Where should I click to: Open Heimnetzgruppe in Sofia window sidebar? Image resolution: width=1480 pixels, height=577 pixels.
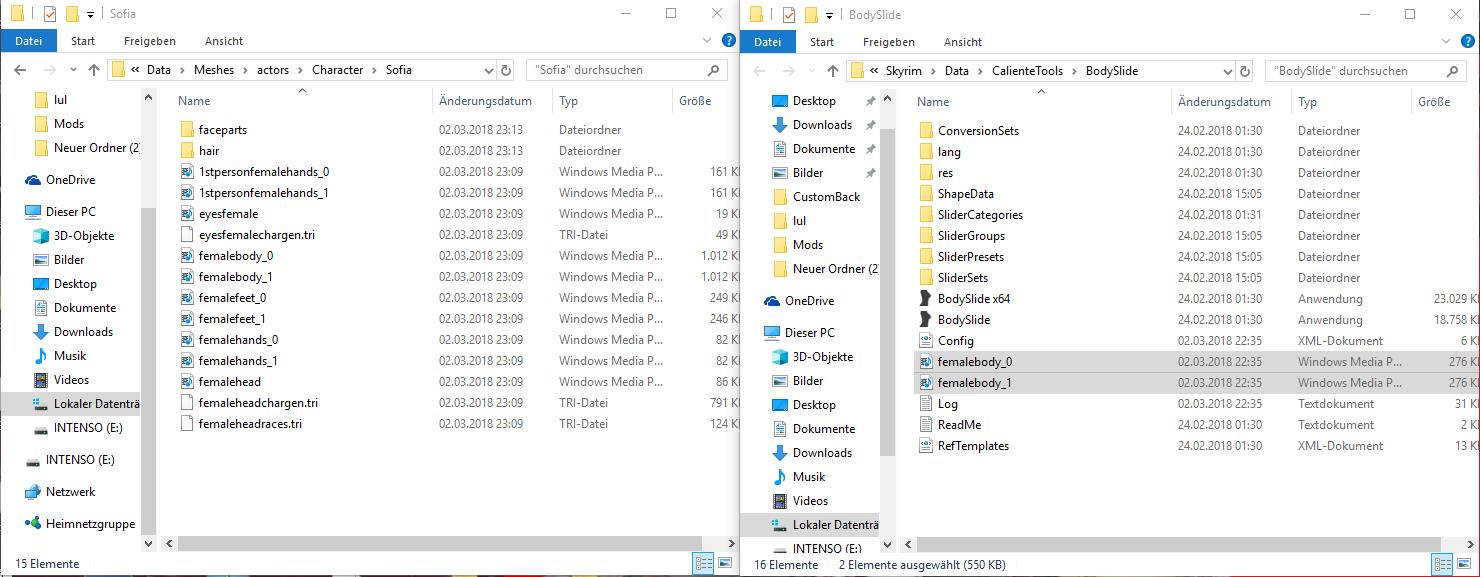90,524
